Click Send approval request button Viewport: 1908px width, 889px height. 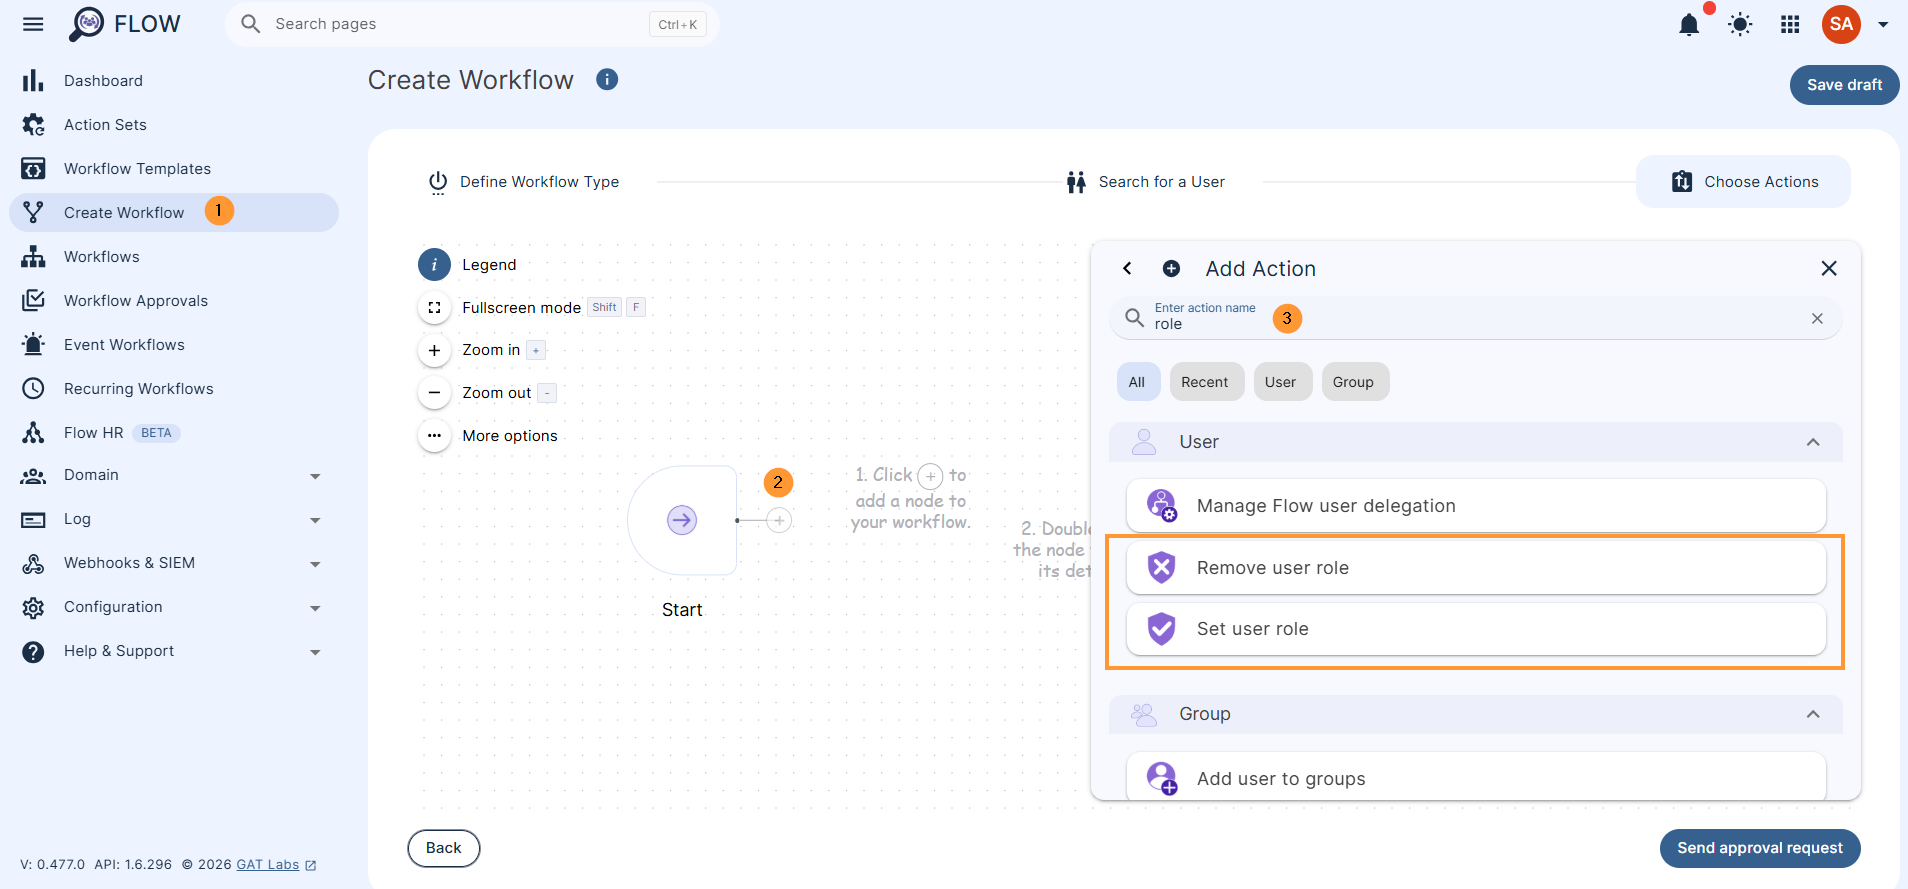1760,848
